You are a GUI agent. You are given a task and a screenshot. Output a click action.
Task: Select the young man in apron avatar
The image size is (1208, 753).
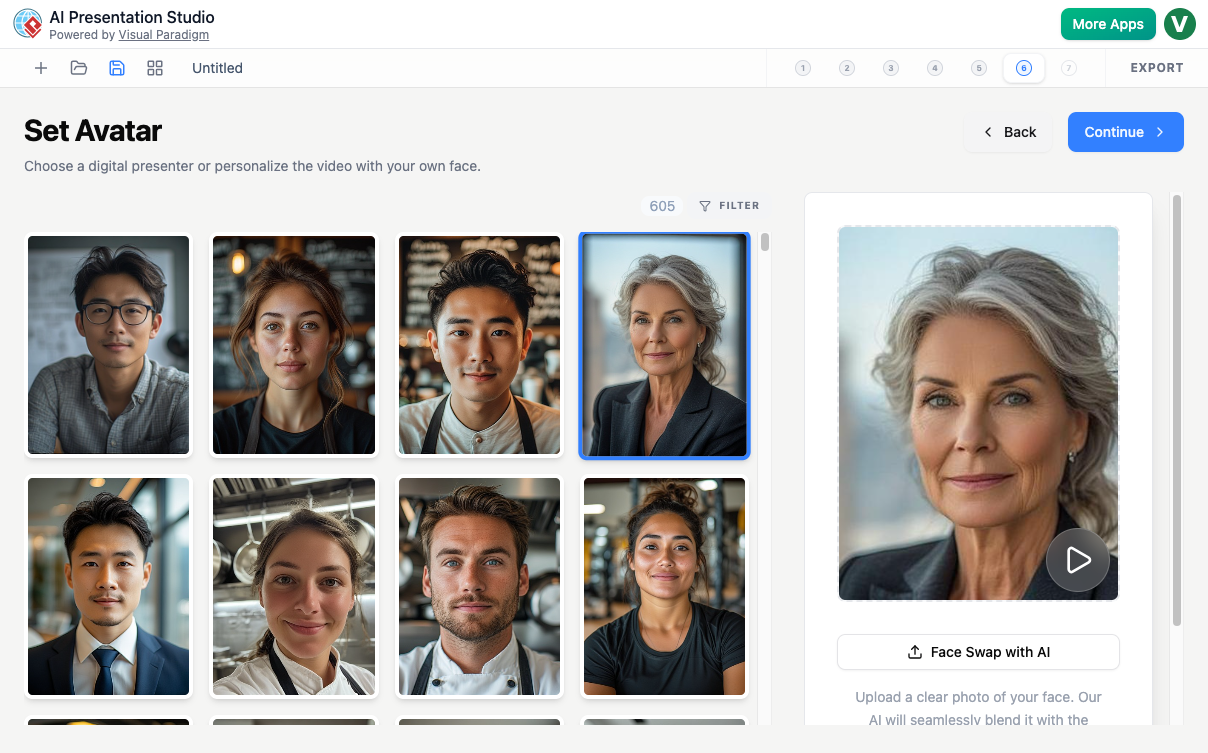click(x=480, y=345)
